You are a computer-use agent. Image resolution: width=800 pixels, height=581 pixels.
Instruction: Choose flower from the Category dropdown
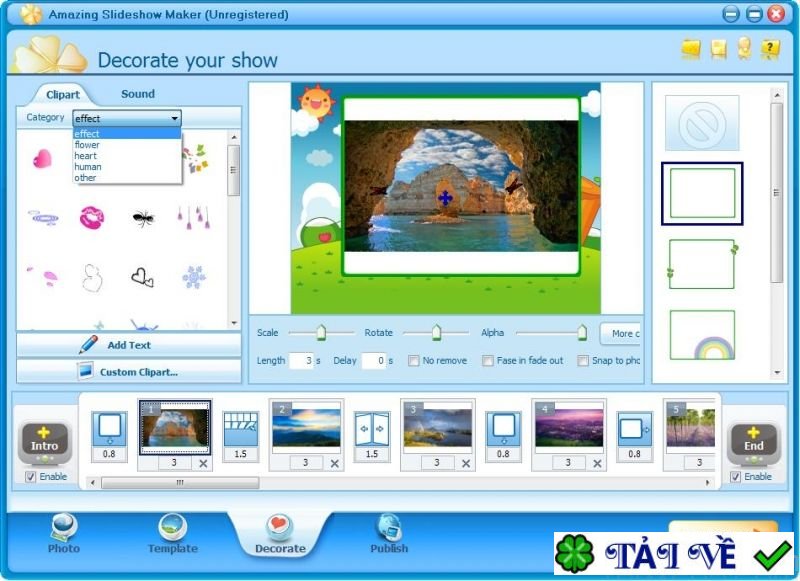coord(88,145)
